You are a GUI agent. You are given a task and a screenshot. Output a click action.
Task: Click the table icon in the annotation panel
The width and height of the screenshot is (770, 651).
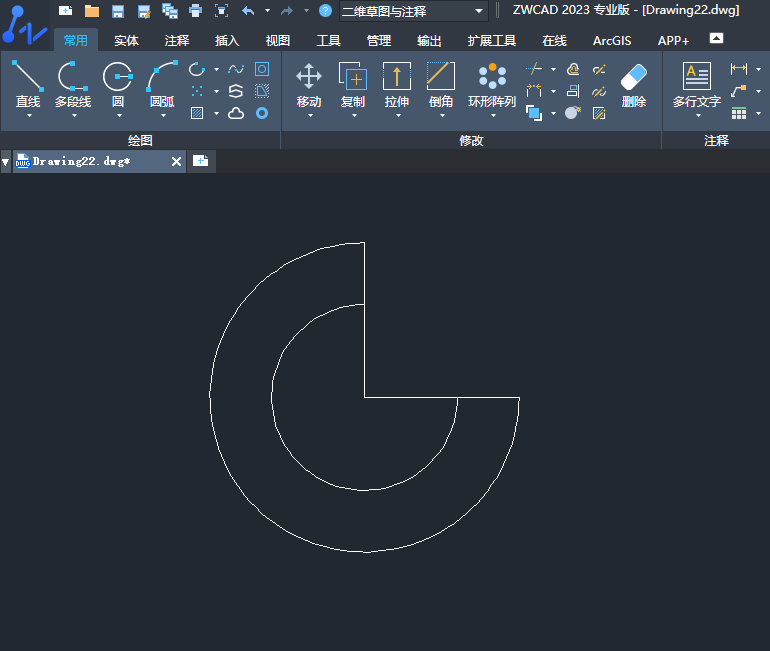click(739, 113)
